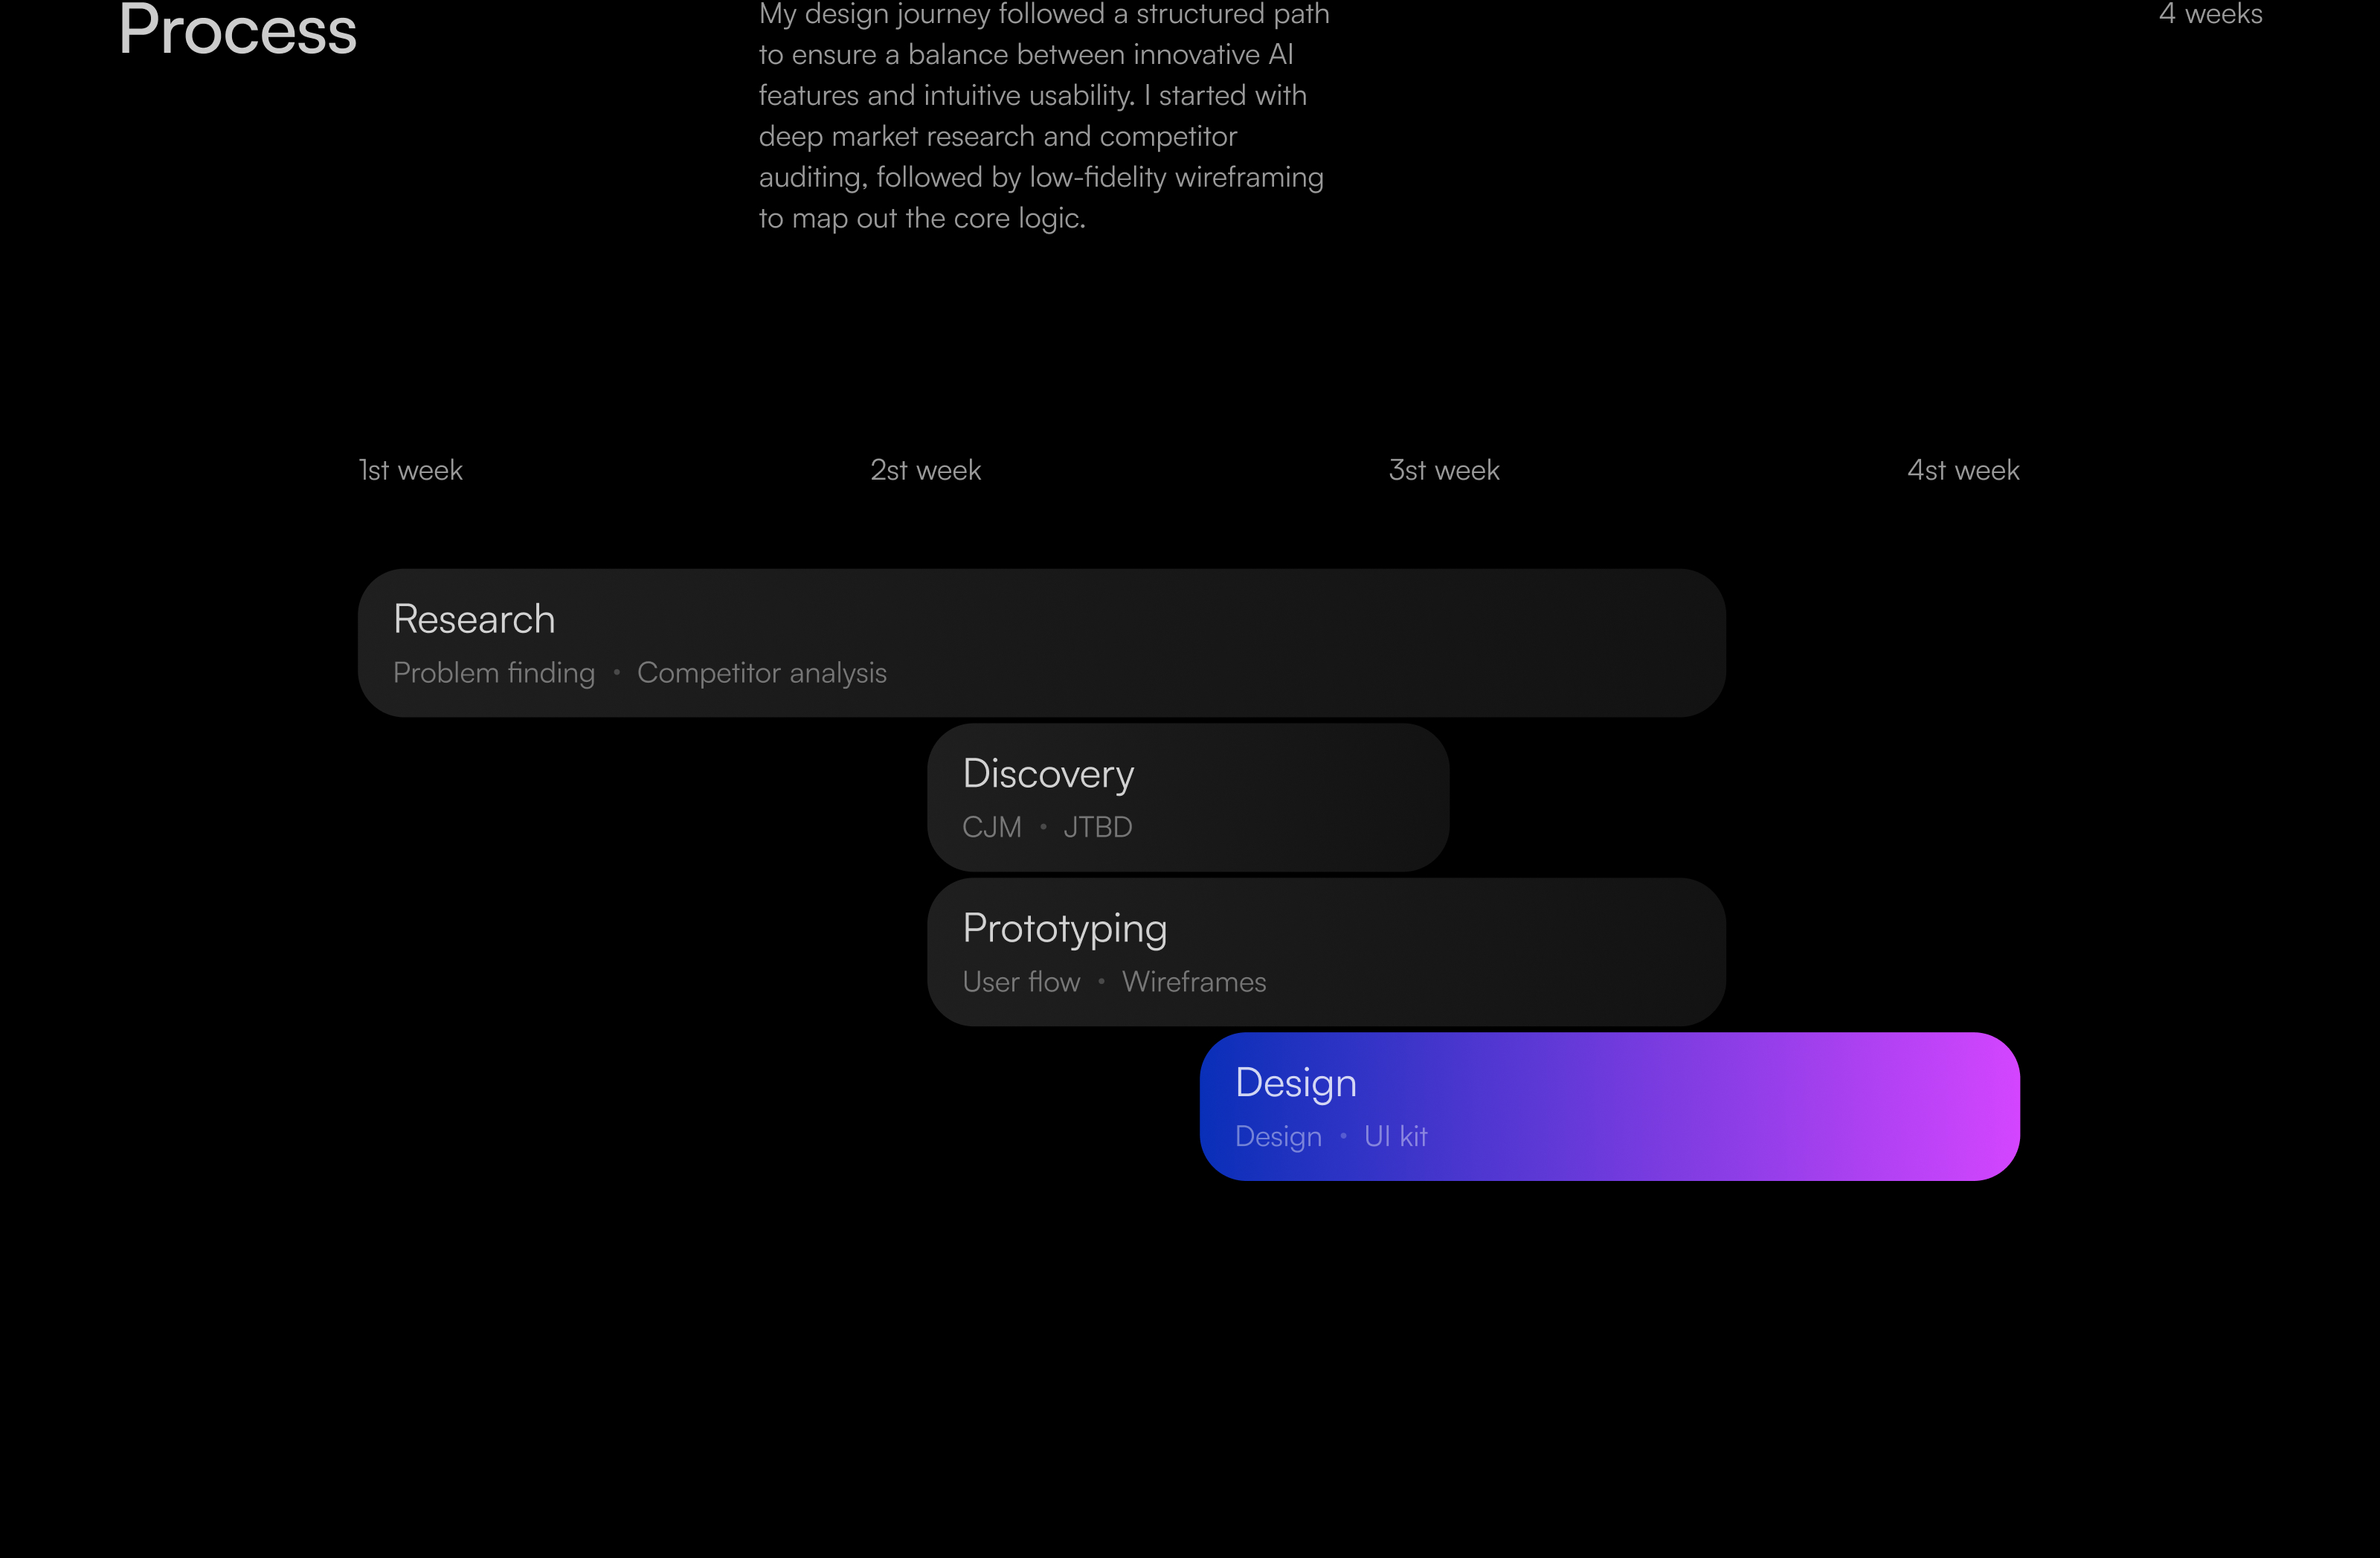The image size is (2380, 1558).
Task: Click the 3st week label
Action: point(1442,469)
